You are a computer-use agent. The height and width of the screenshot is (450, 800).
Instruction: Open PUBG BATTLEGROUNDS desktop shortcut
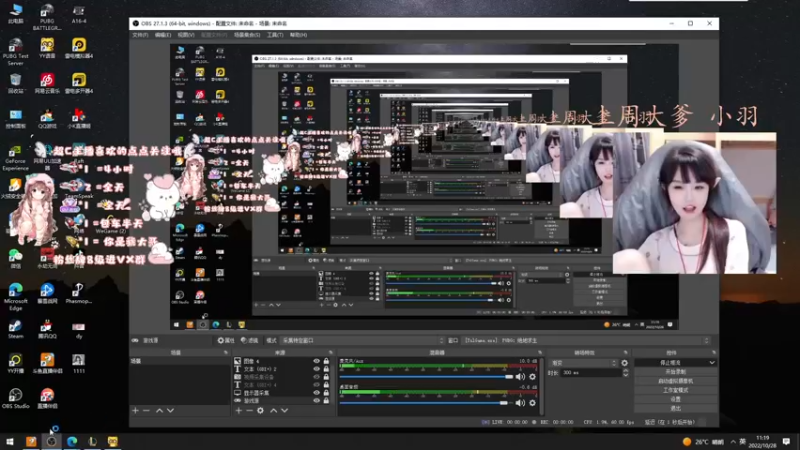pyautogui.click(x=47, y=17)
